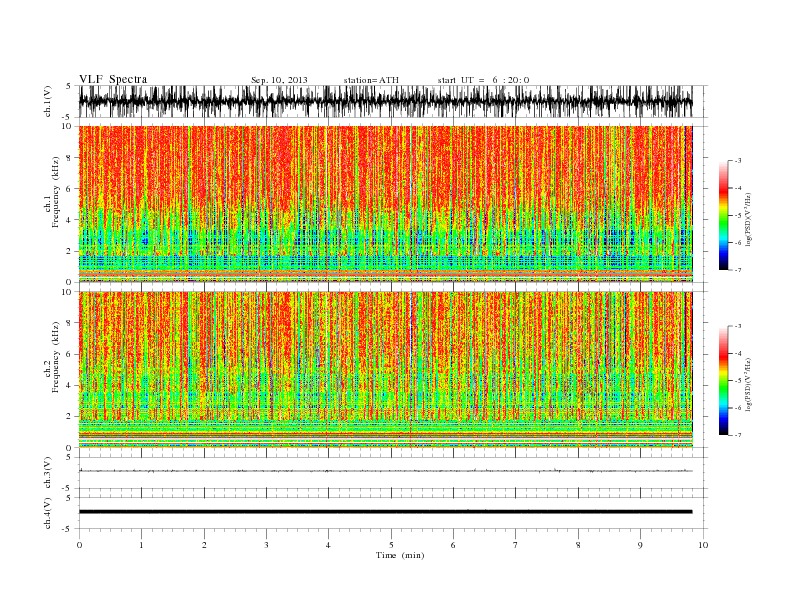Click the 'start UT = 6 :20: 0' label

click(483, 80)
